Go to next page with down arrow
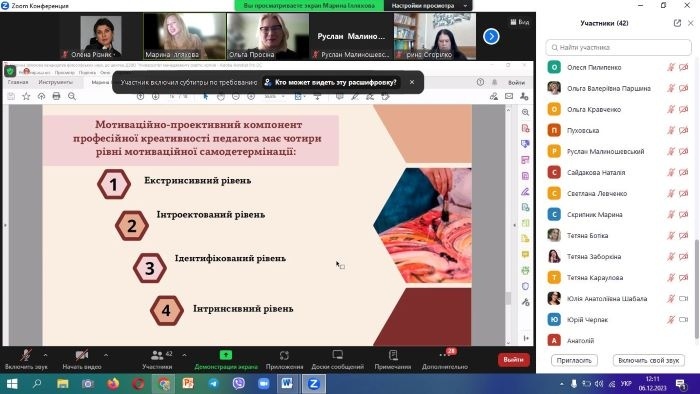700x394 pixels. (x=155, y=96)
